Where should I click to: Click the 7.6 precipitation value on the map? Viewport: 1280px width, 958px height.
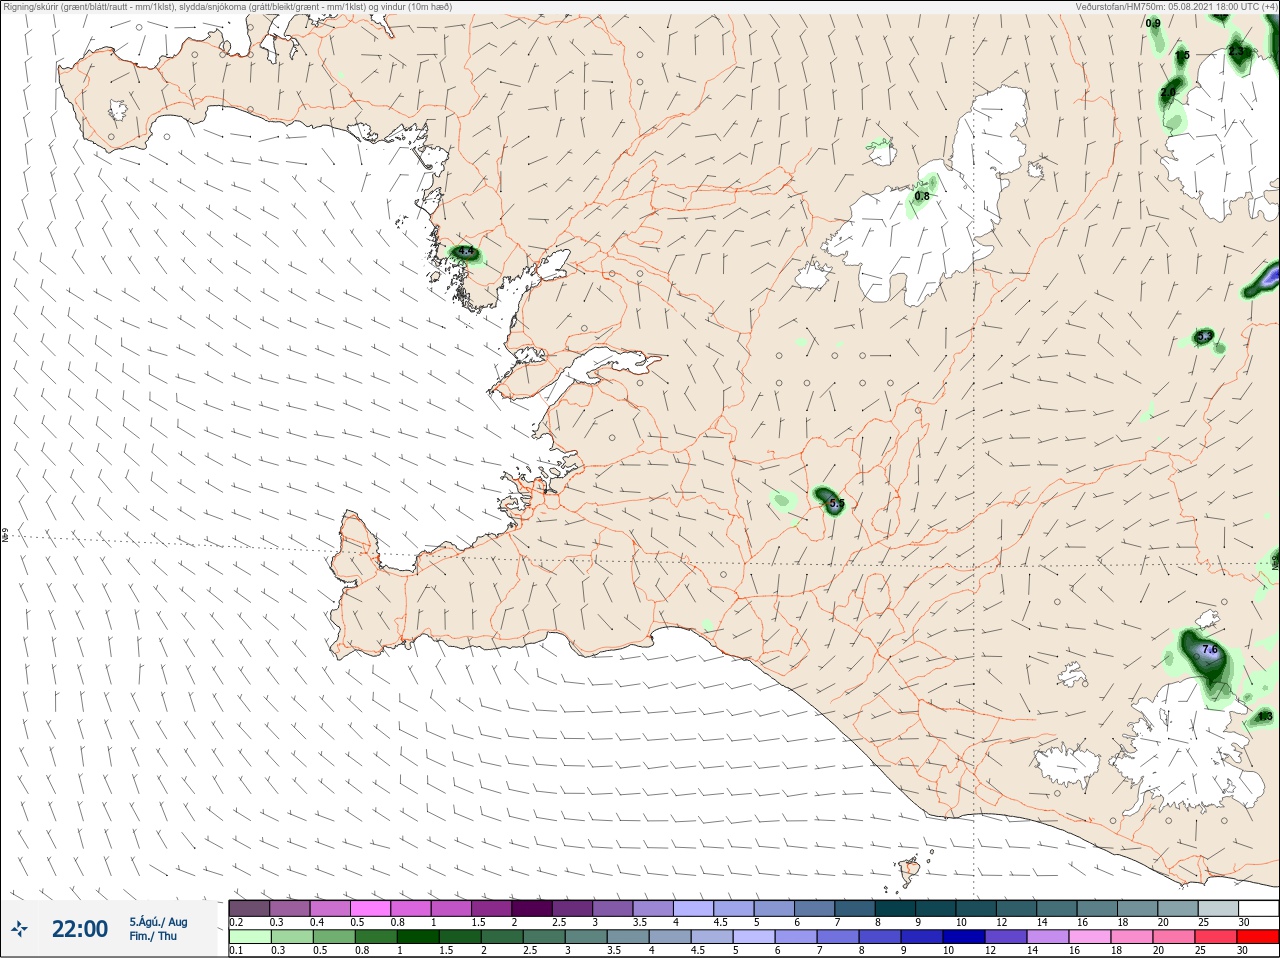(x=1210, y=649)
